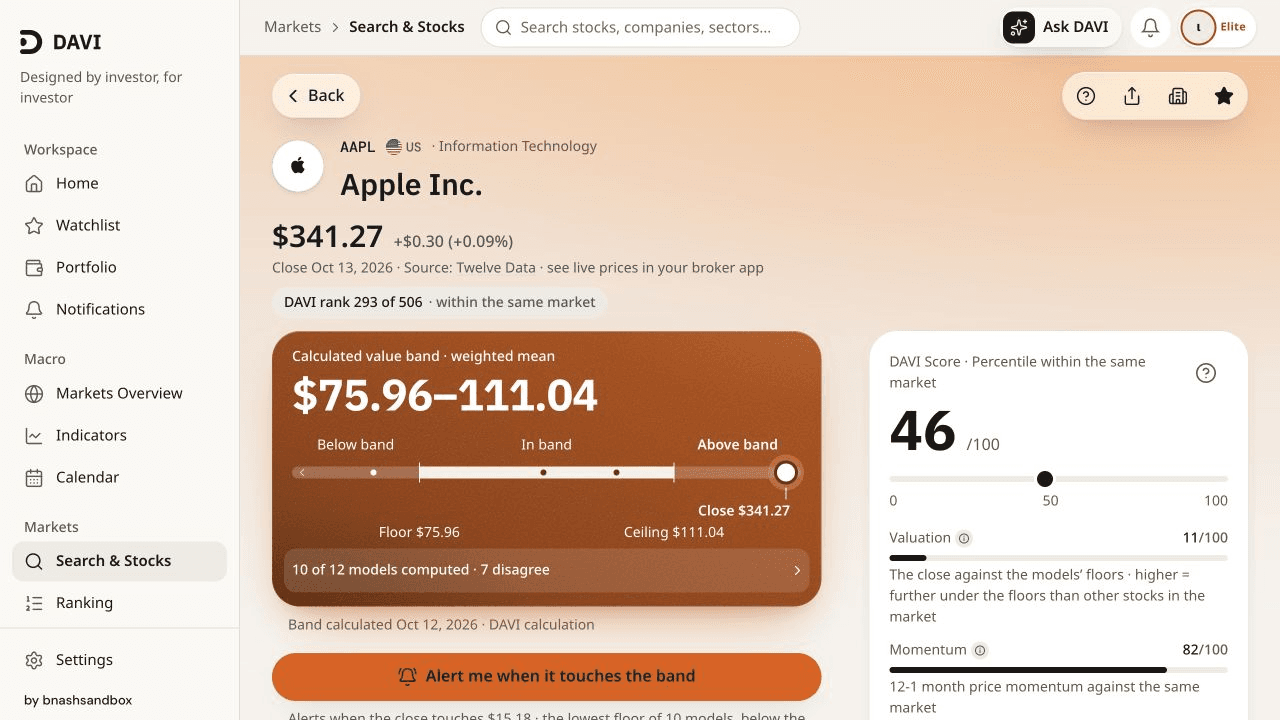
Task: Open Settings in sidebar
Action: click(120, 660)
